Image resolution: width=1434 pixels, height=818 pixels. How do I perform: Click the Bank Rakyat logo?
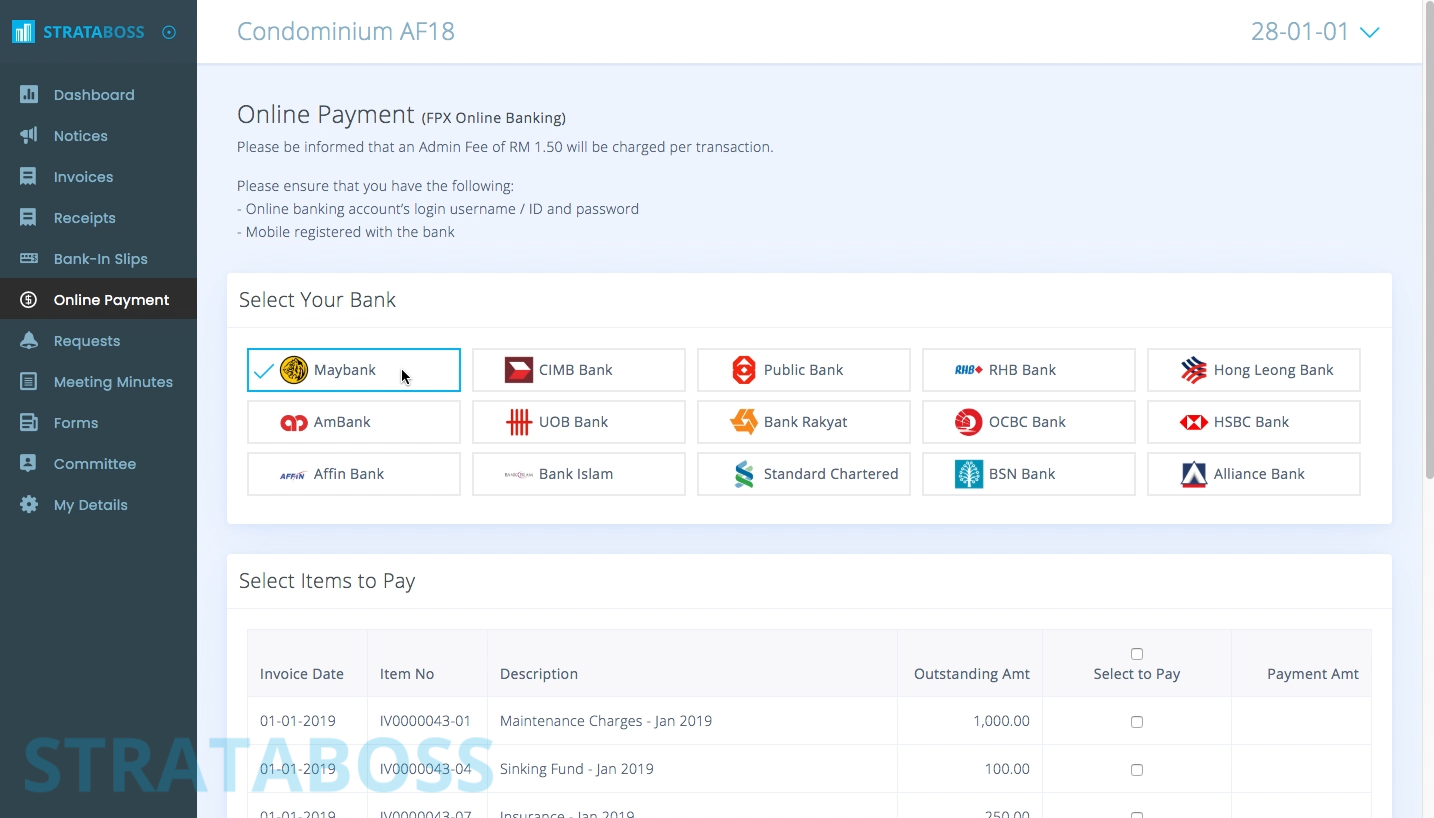click(x=744, y=422)
